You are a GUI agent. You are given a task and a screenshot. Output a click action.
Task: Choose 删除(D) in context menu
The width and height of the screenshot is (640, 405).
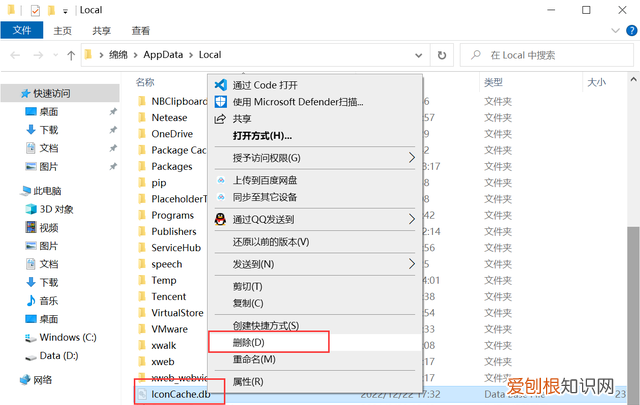click(315, 342)
